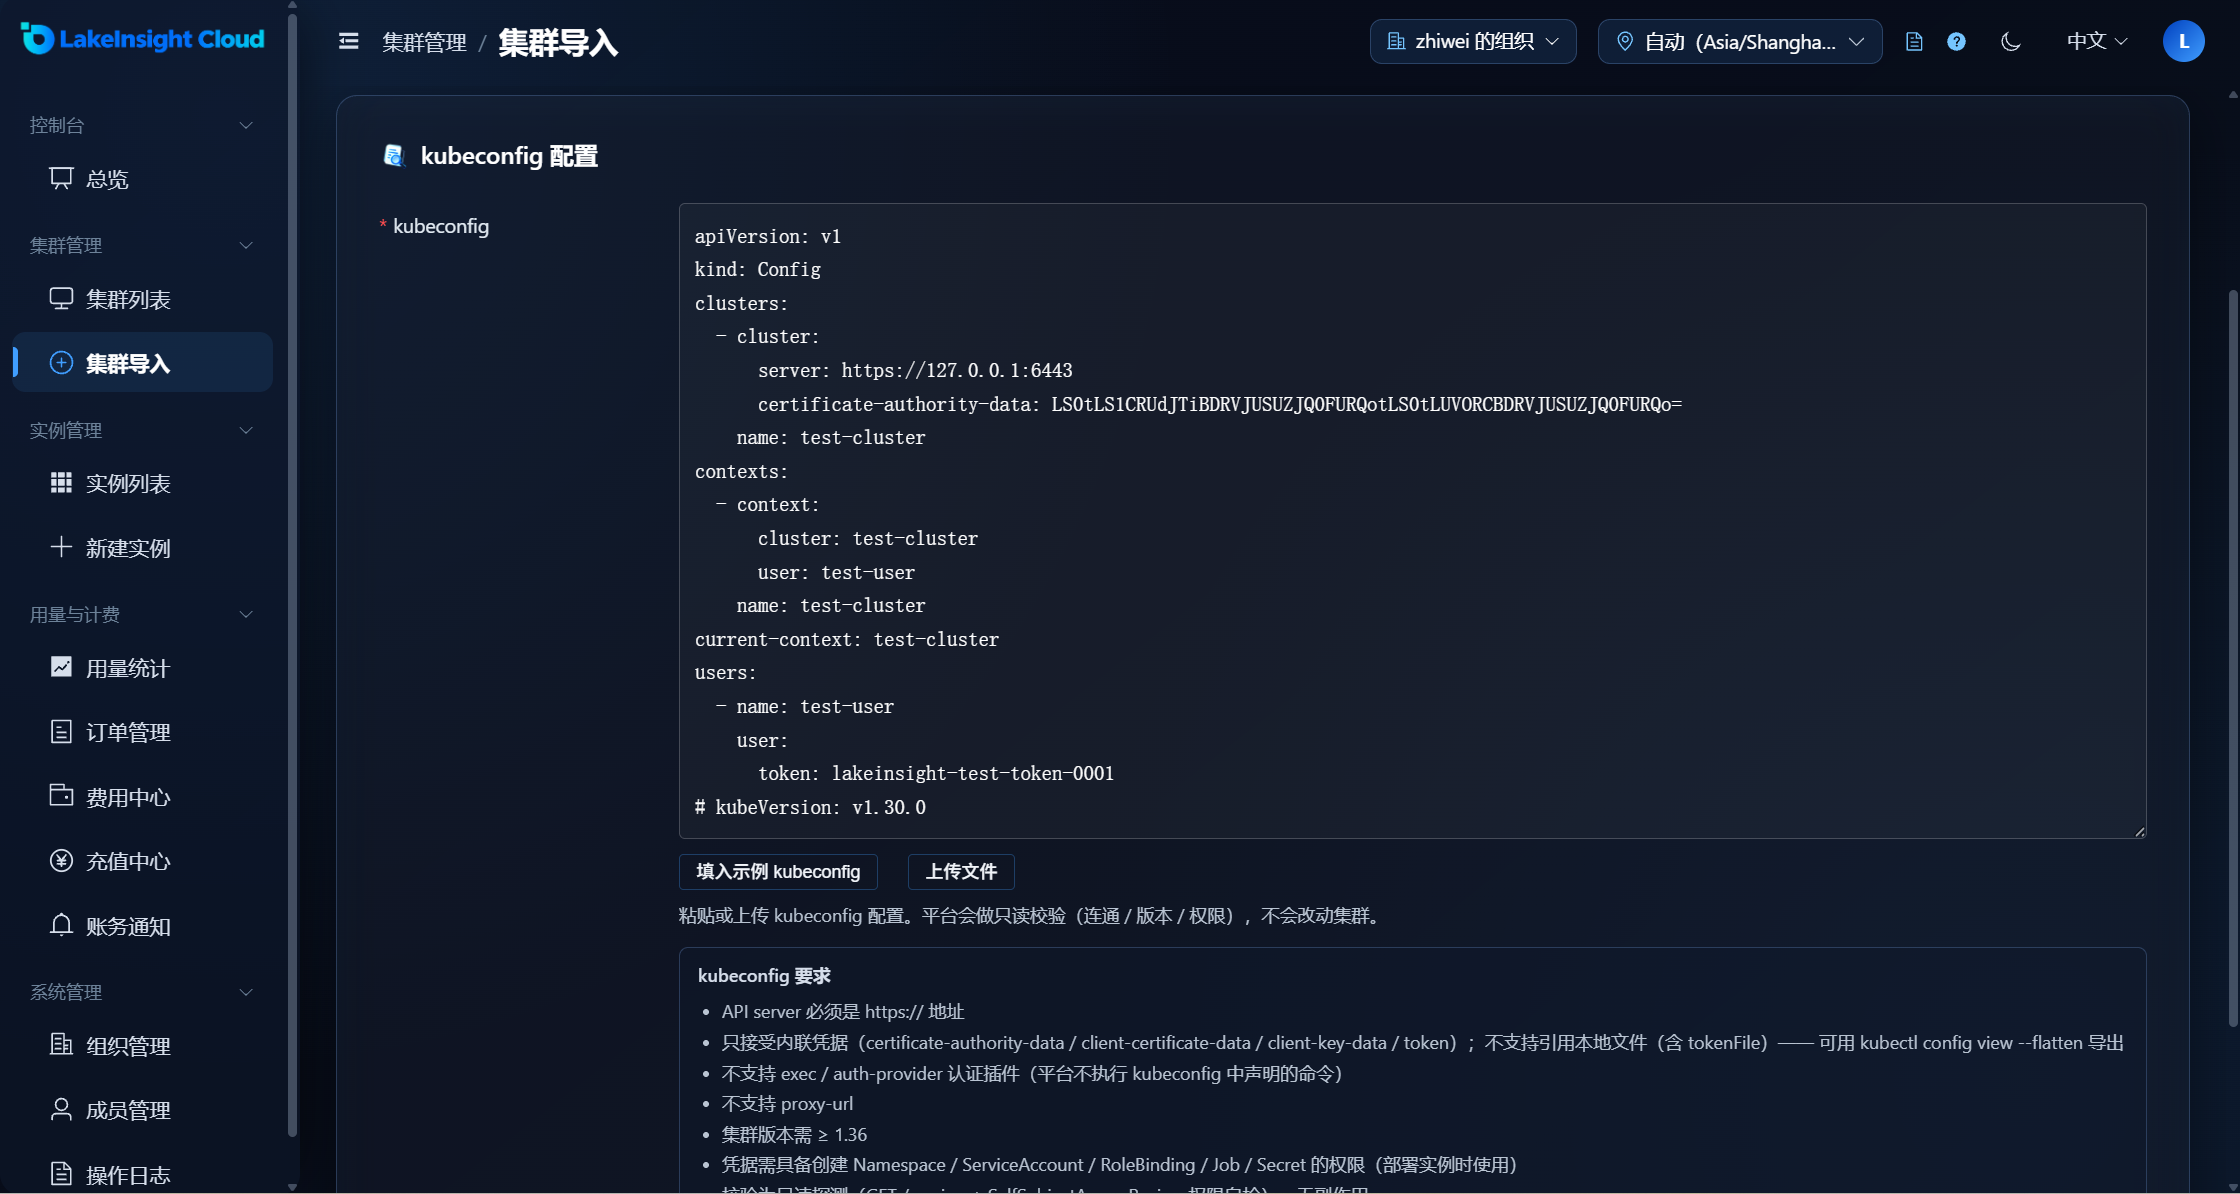Open 新建实例 create instance
Screen dimensions: 2240x1194
142,548
